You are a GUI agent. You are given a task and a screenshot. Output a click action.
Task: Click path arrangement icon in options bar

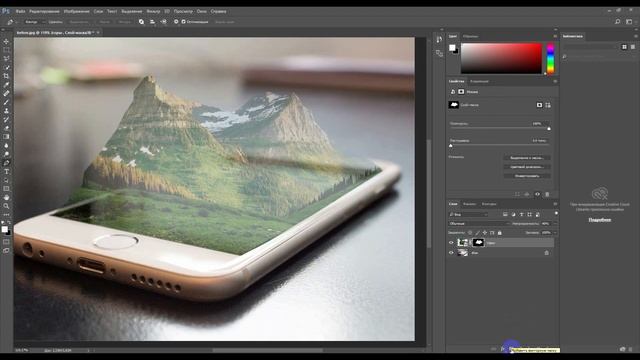point(163,22)
